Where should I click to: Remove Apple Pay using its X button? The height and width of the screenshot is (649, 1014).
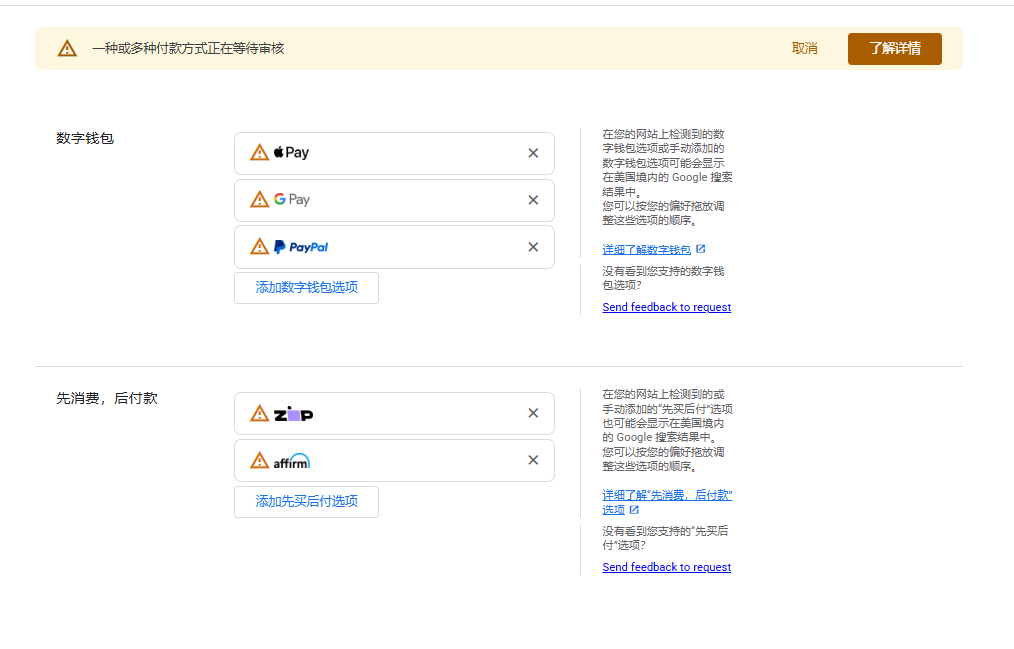click(x=533, y=152)
